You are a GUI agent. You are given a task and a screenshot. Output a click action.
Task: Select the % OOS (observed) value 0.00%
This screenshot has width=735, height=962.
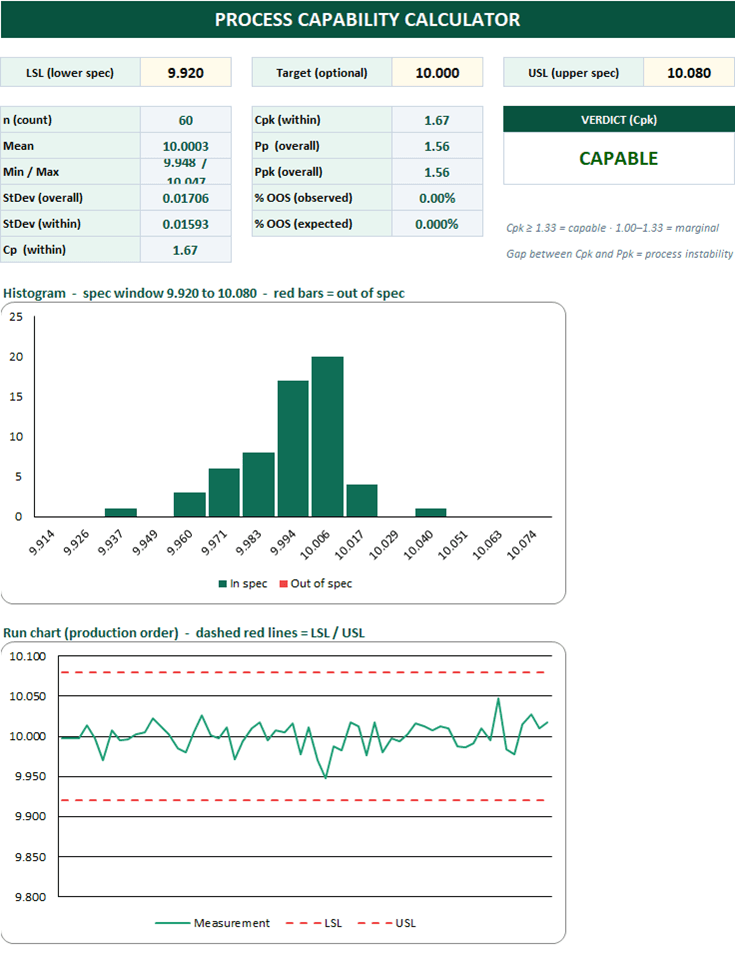(x=437, y=198)
